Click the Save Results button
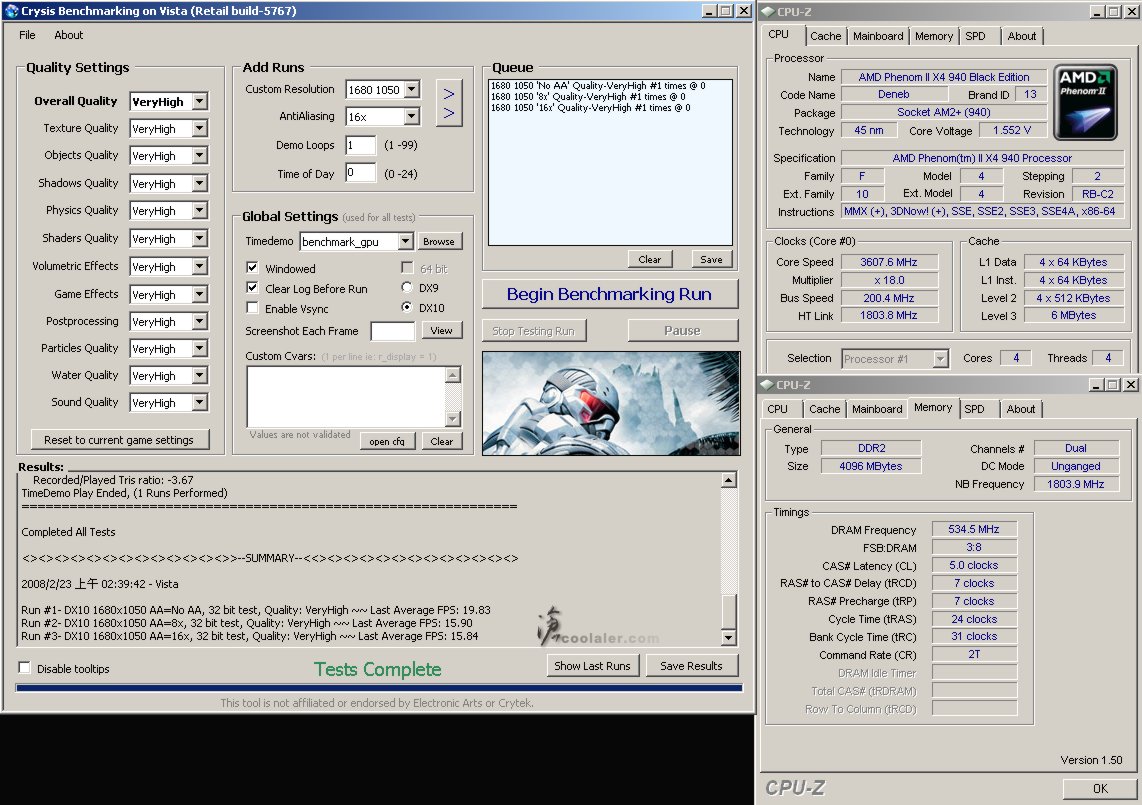This screenshot has height=805, width=1142. [x=691, y=665]
